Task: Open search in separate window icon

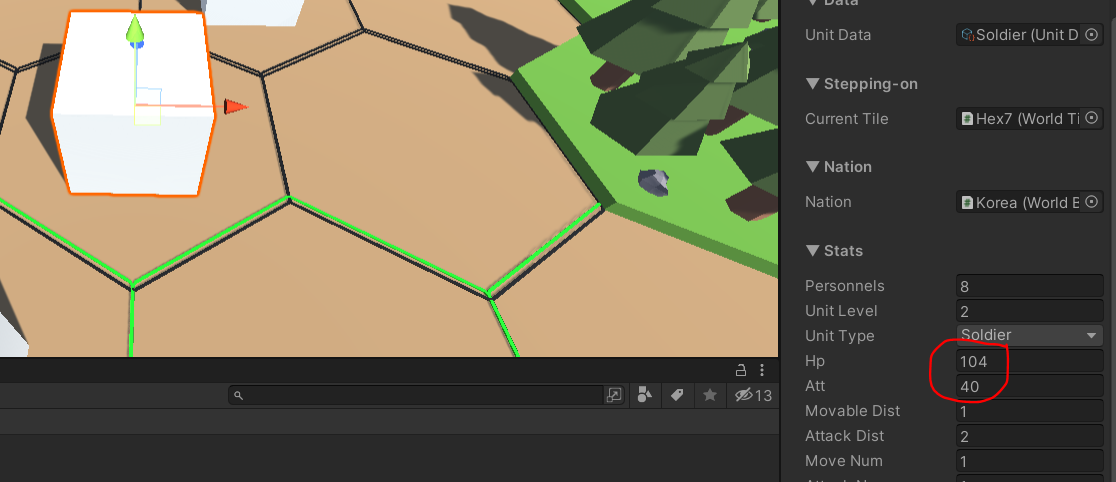Action: [614, 395]
